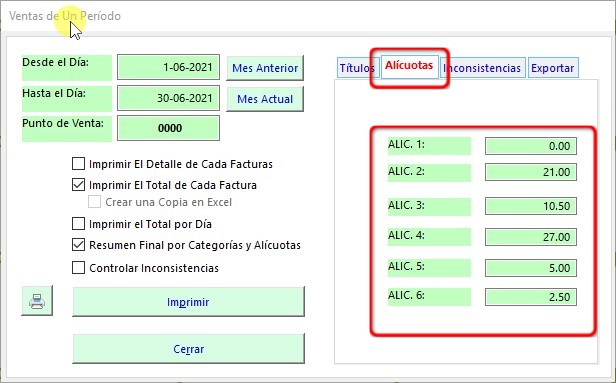Image resolution: width=616 pixels, height=383 pixels.
Task: Focus the Desde el Día date field
Action: point(169,67)
